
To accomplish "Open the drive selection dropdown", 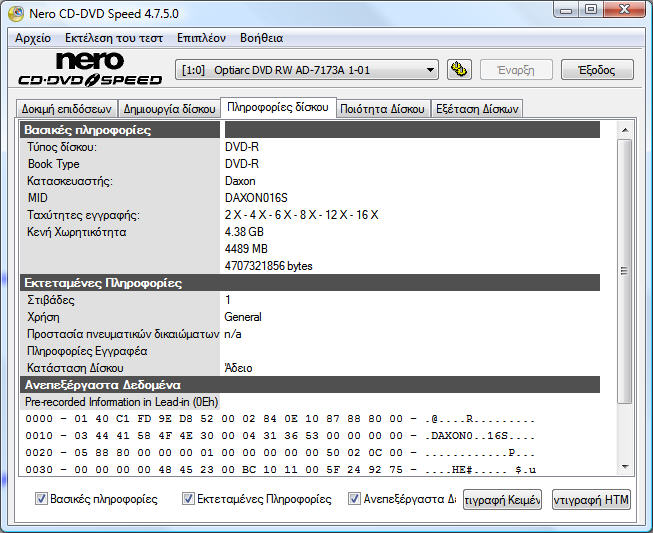I will [x=307, y=70].
